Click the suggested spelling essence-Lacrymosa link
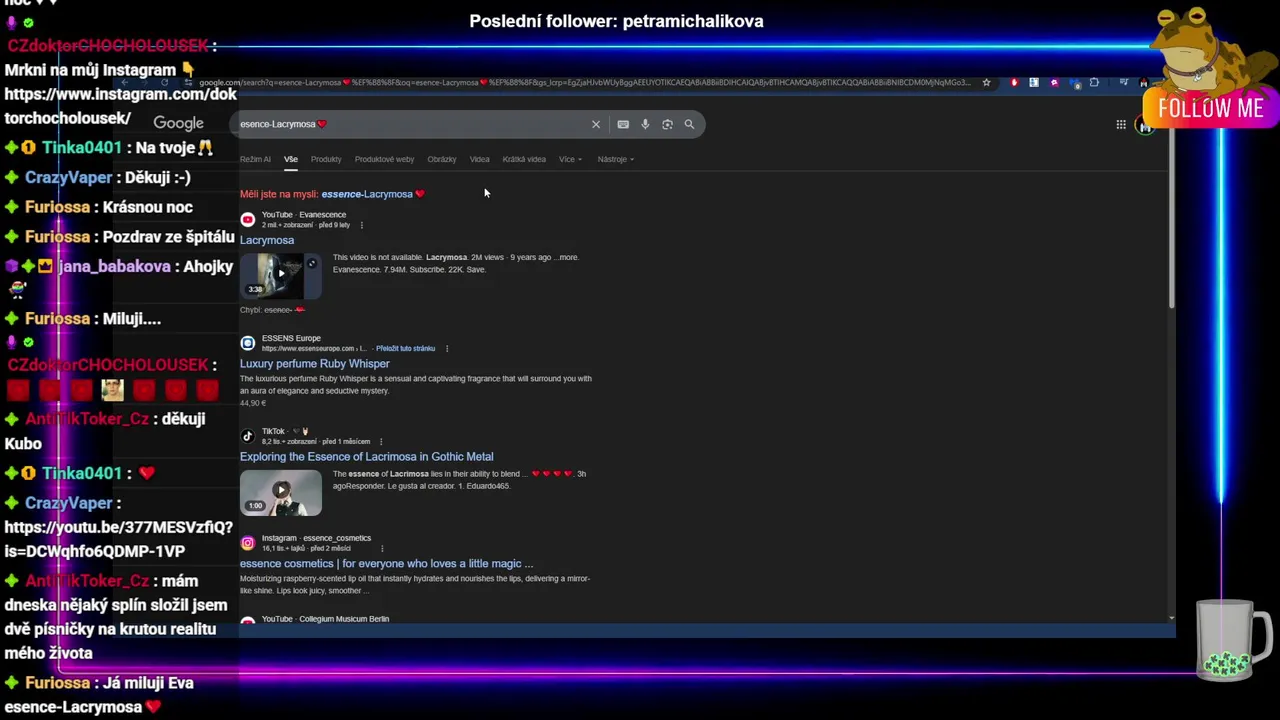The width and height of the screenshot is (1280, 720). [x=373, y=194]
